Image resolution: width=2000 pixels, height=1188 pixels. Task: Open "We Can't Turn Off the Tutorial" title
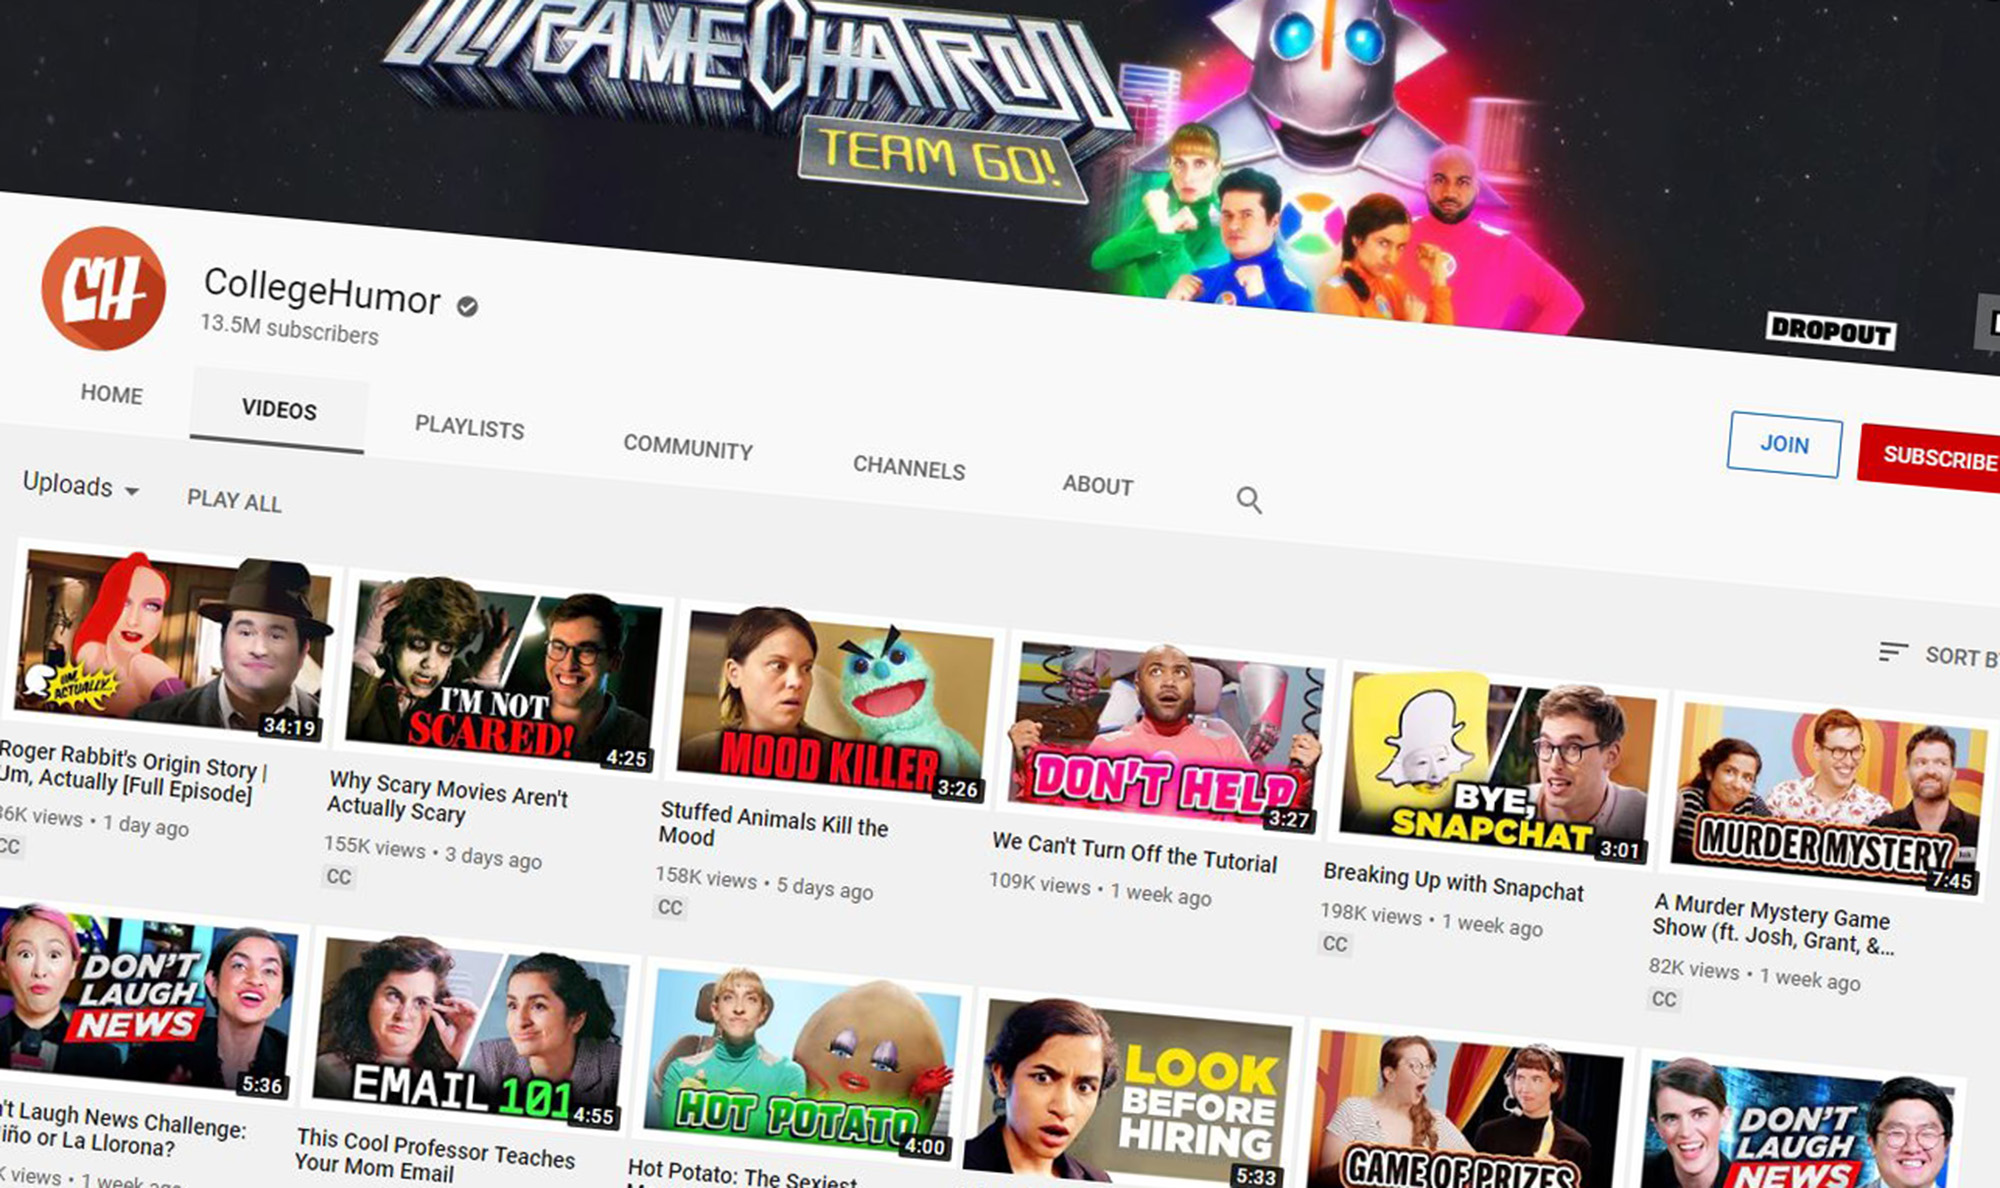[1134, 853]
